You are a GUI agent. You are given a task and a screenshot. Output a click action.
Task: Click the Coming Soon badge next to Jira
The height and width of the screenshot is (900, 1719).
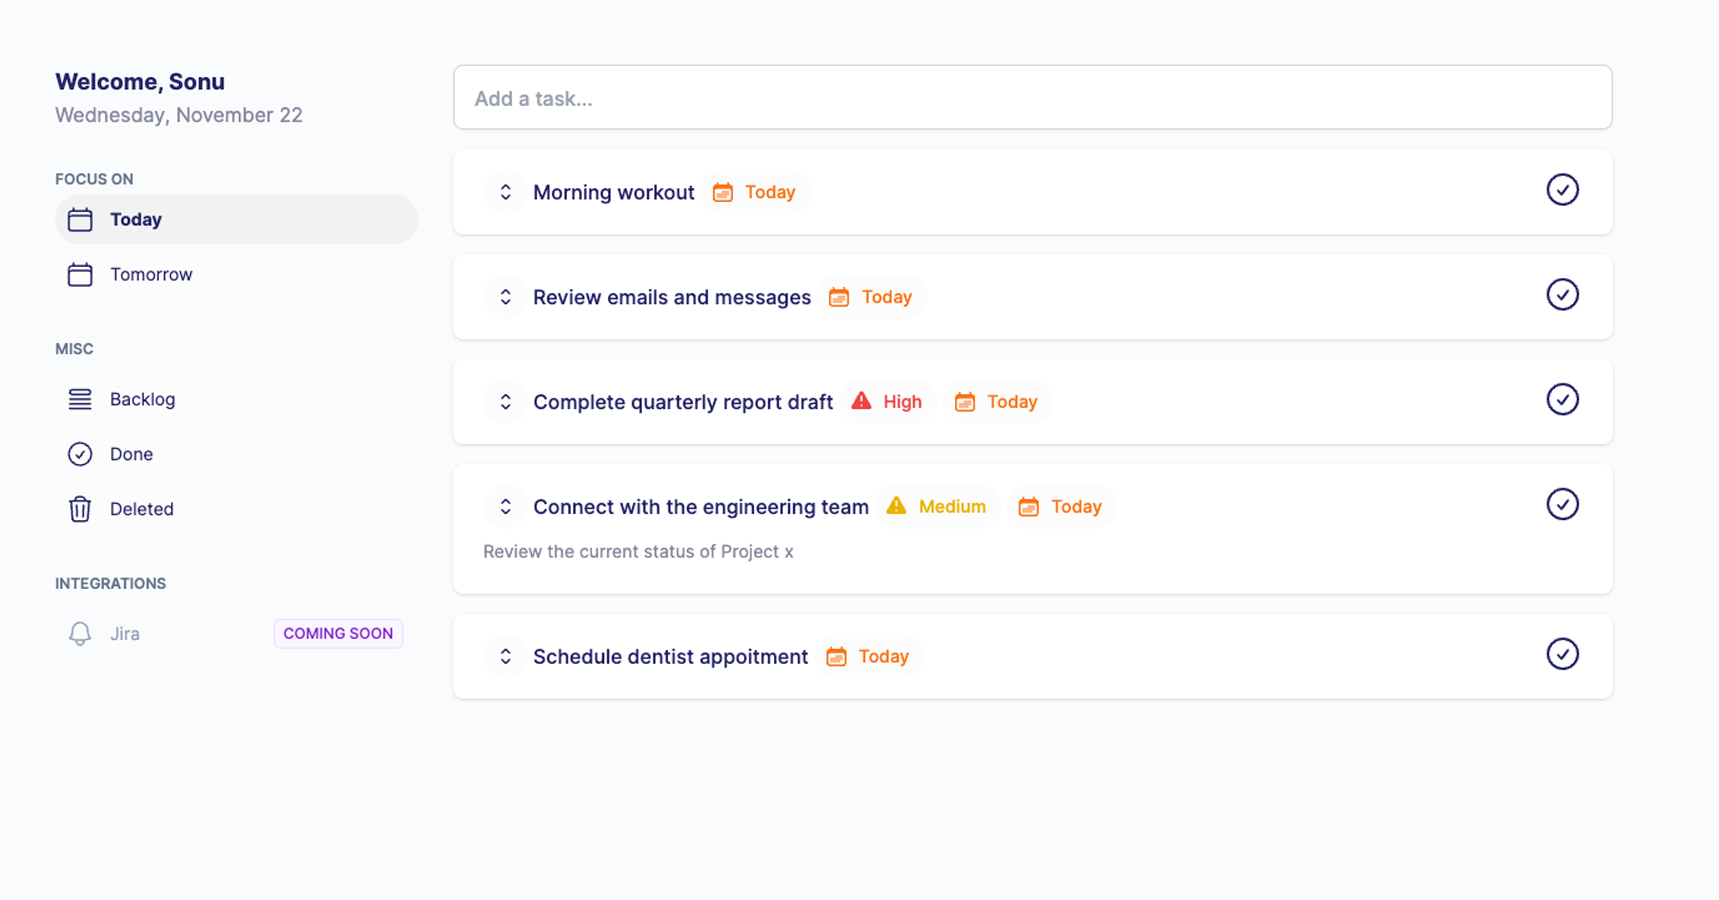(338, 634)
